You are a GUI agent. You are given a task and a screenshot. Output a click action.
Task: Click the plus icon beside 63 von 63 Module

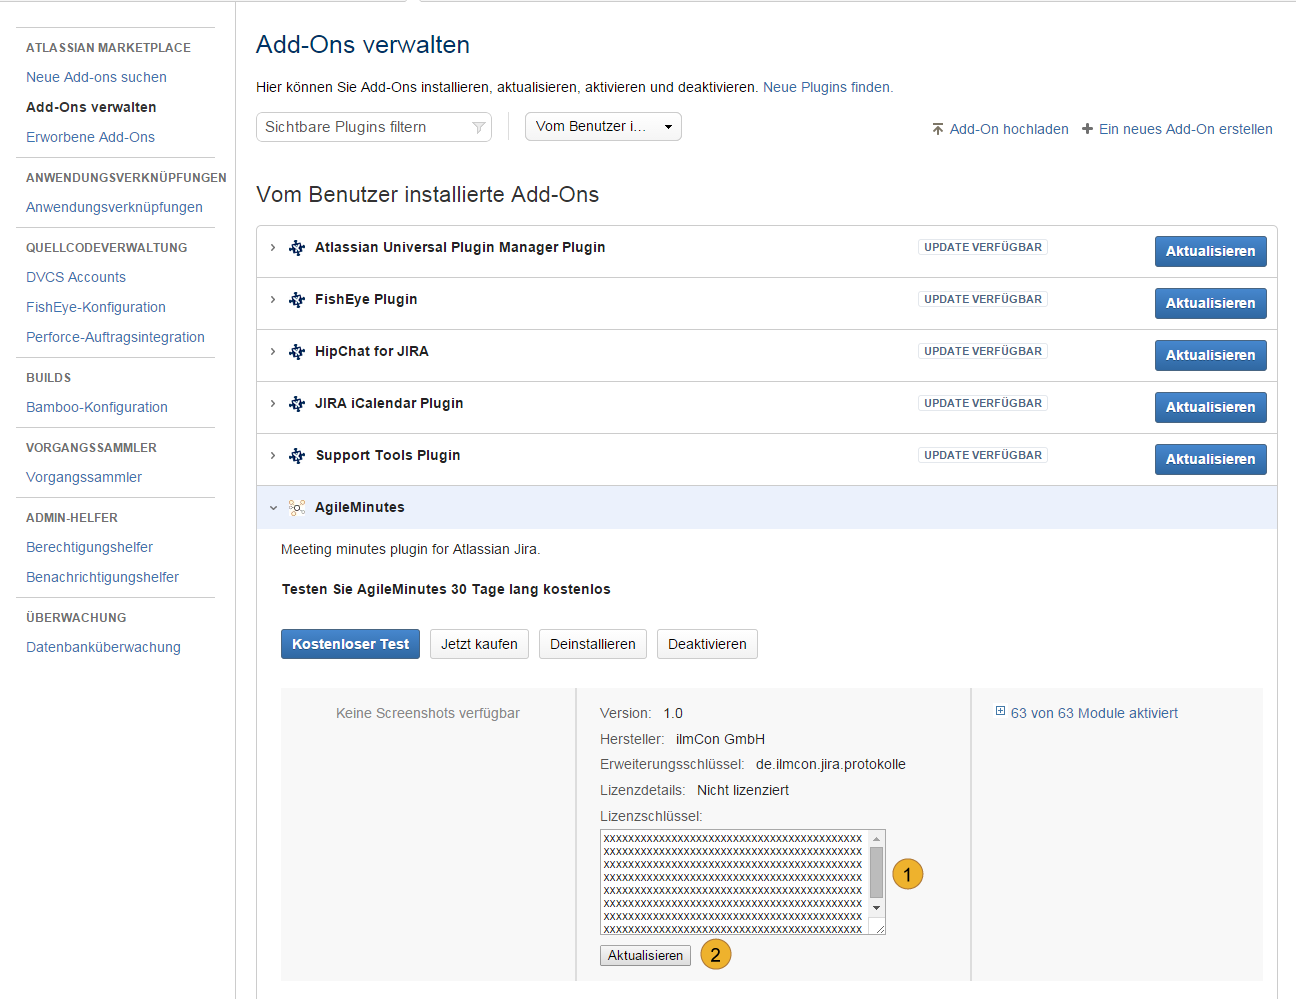1000,712
